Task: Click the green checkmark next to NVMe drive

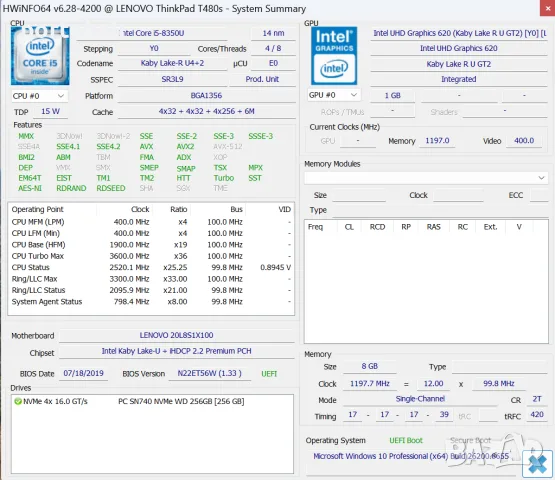Action: click(17, 401)
